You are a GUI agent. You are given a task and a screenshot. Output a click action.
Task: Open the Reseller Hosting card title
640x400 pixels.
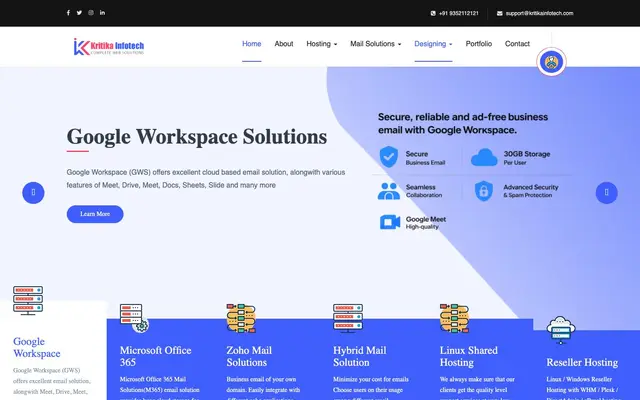coord(582,362)
